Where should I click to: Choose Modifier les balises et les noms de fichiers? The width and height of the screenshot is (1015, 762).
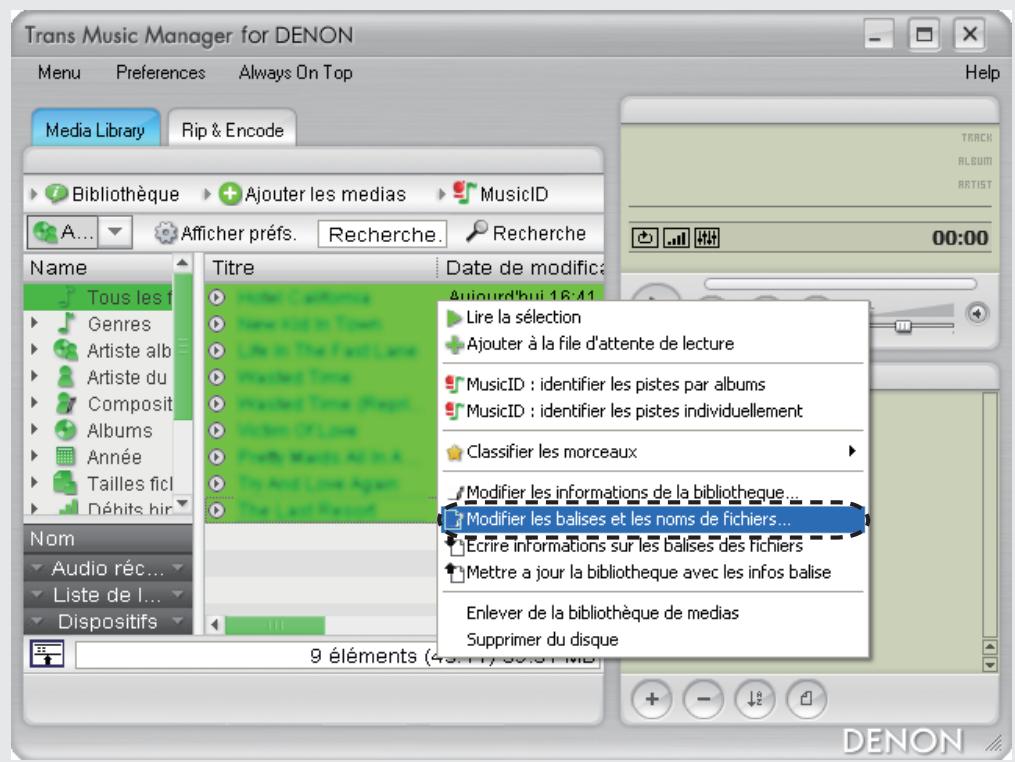click(x=653, y=519)
